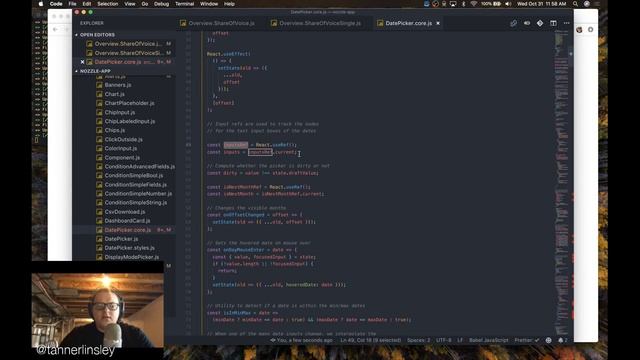
Task: Click the git blame "You, a few seconds ago" status
Action: tap(301, 340)
